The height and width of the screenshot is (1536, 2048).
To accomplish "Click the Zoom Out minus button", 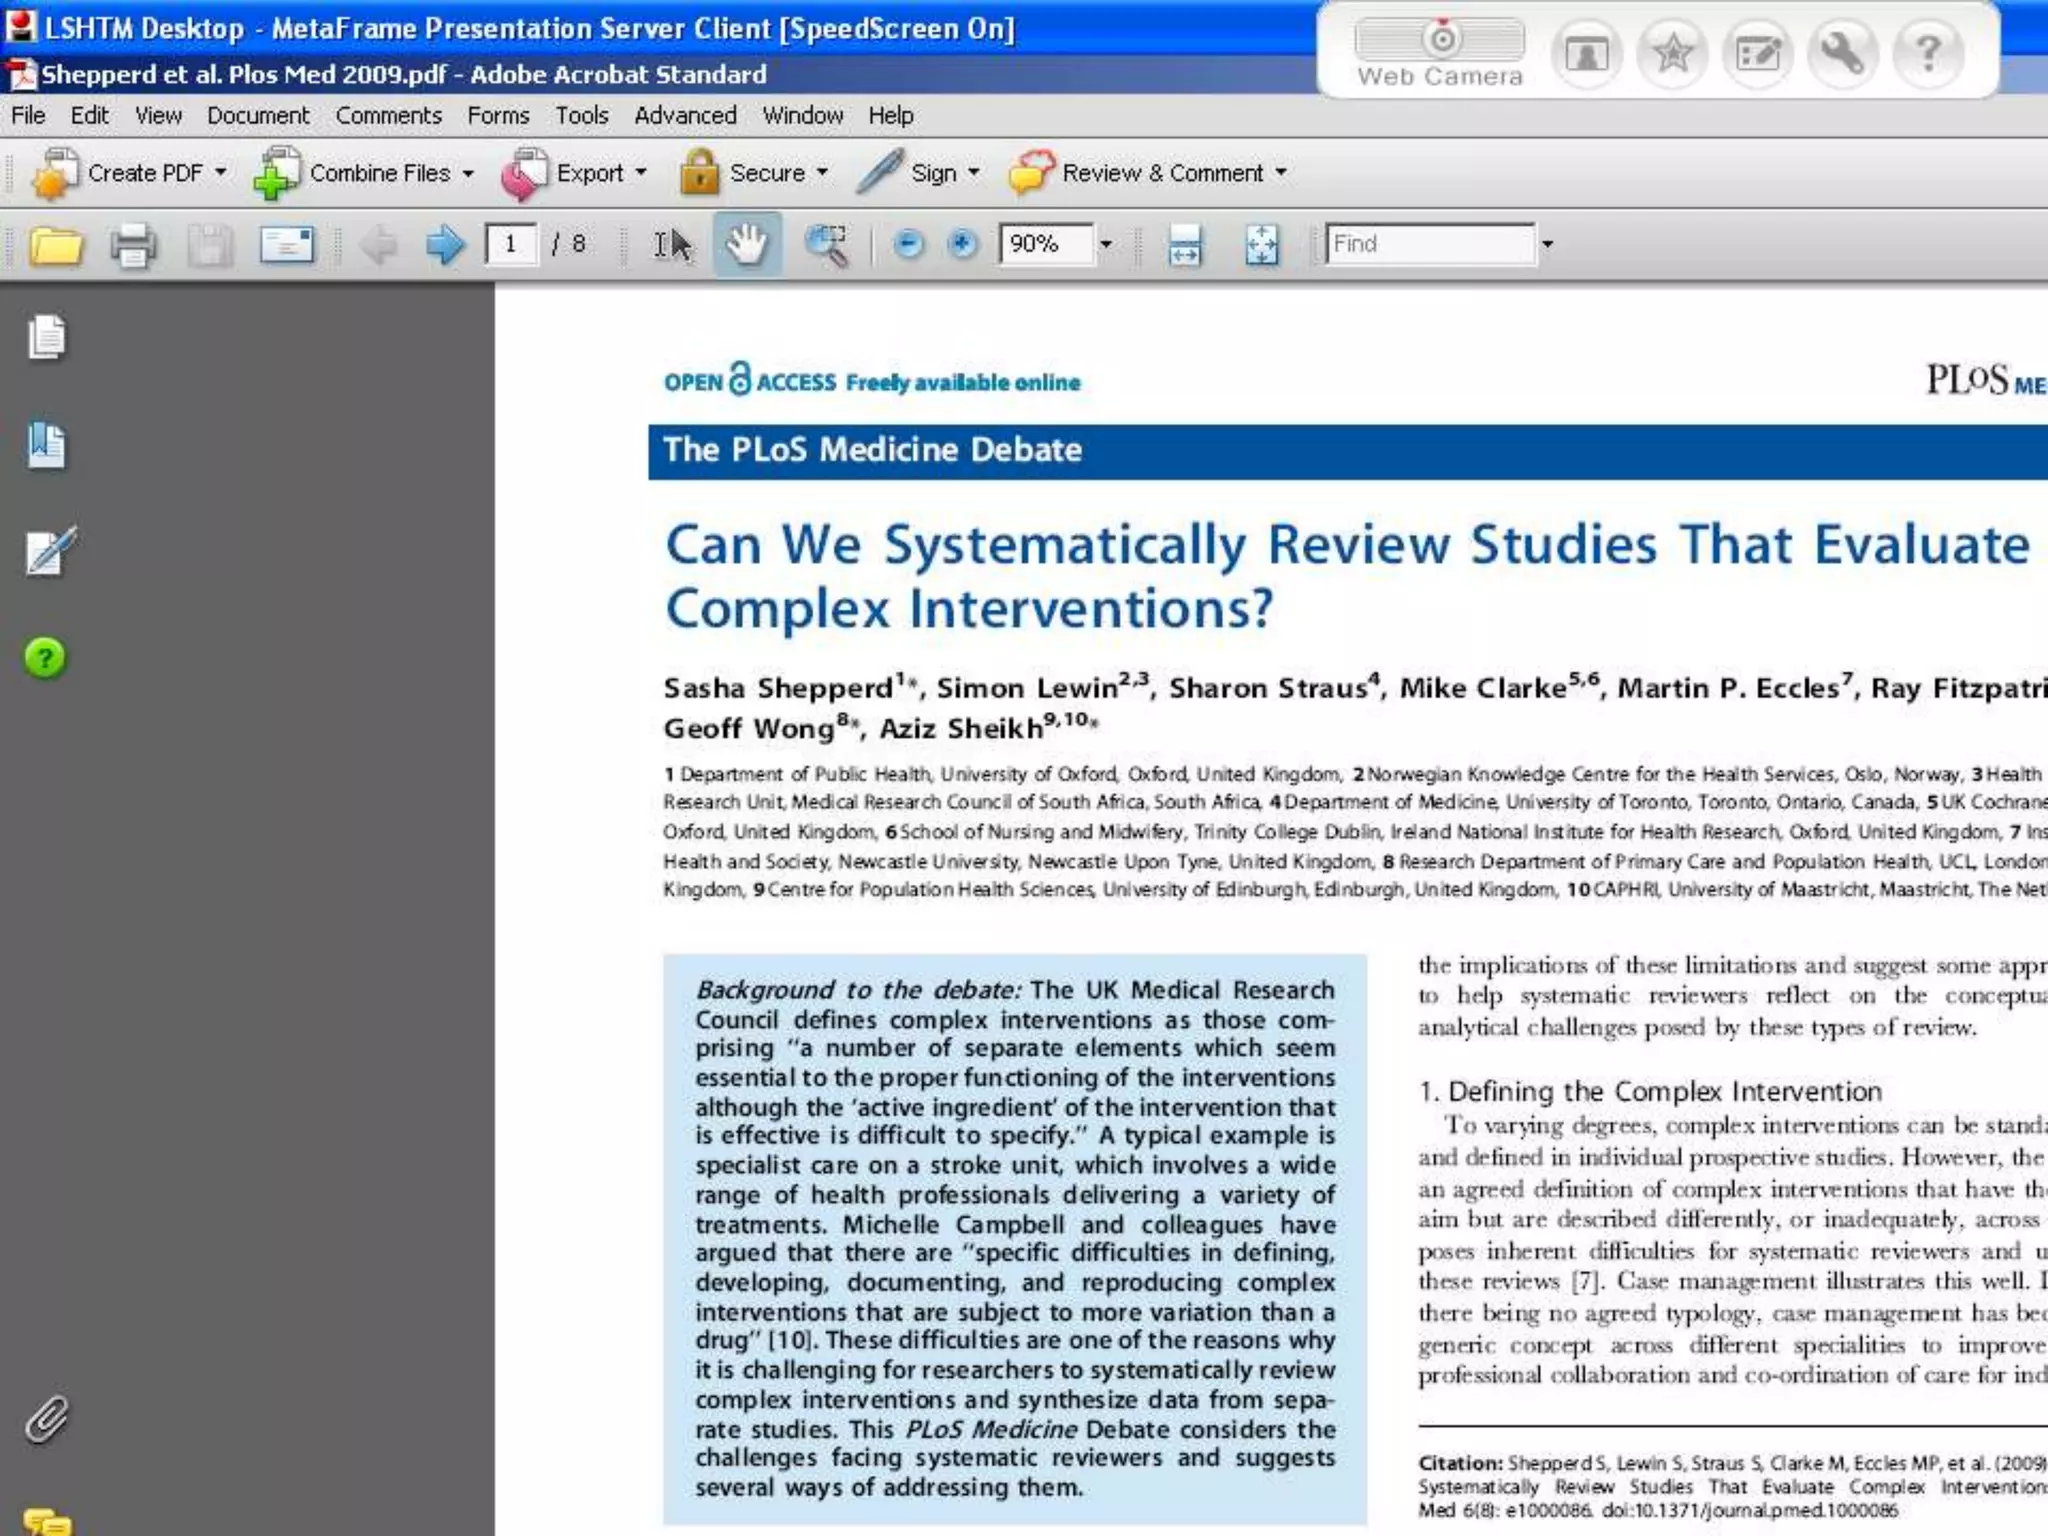I will coord(908,244).
